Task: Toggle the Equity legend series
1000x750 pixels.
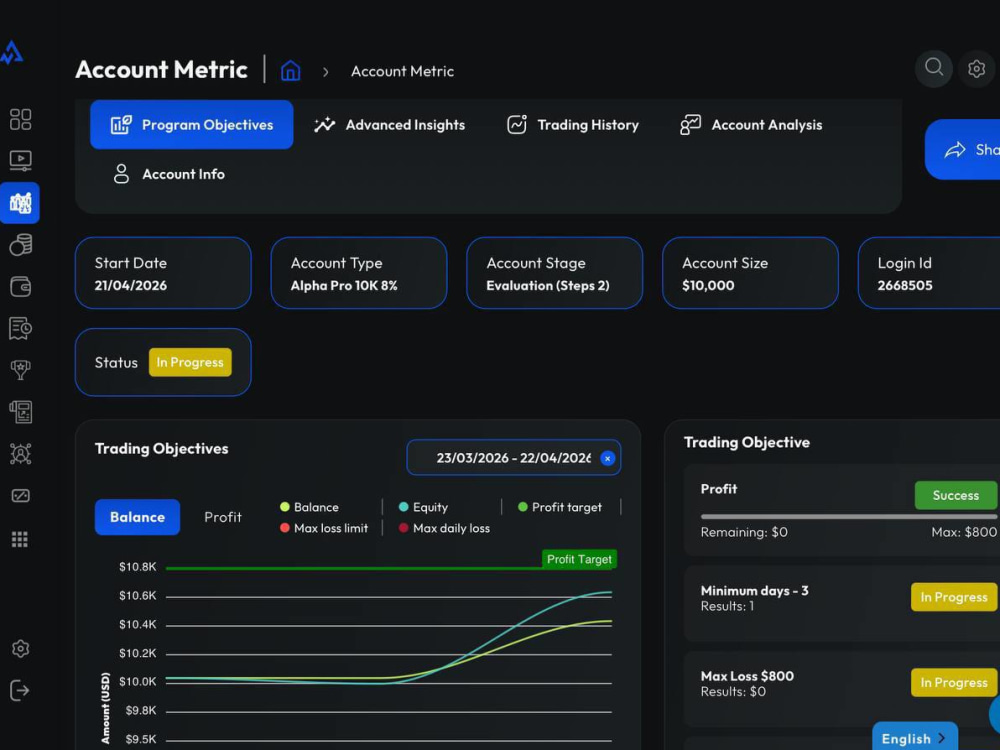Action: (423, 507)
